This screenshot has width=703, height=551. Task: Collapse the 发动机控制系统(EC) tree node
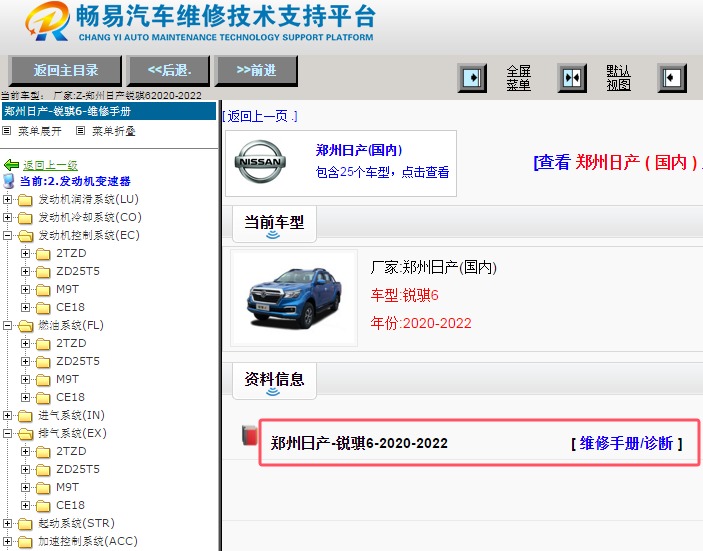click(x=7, y=235)
